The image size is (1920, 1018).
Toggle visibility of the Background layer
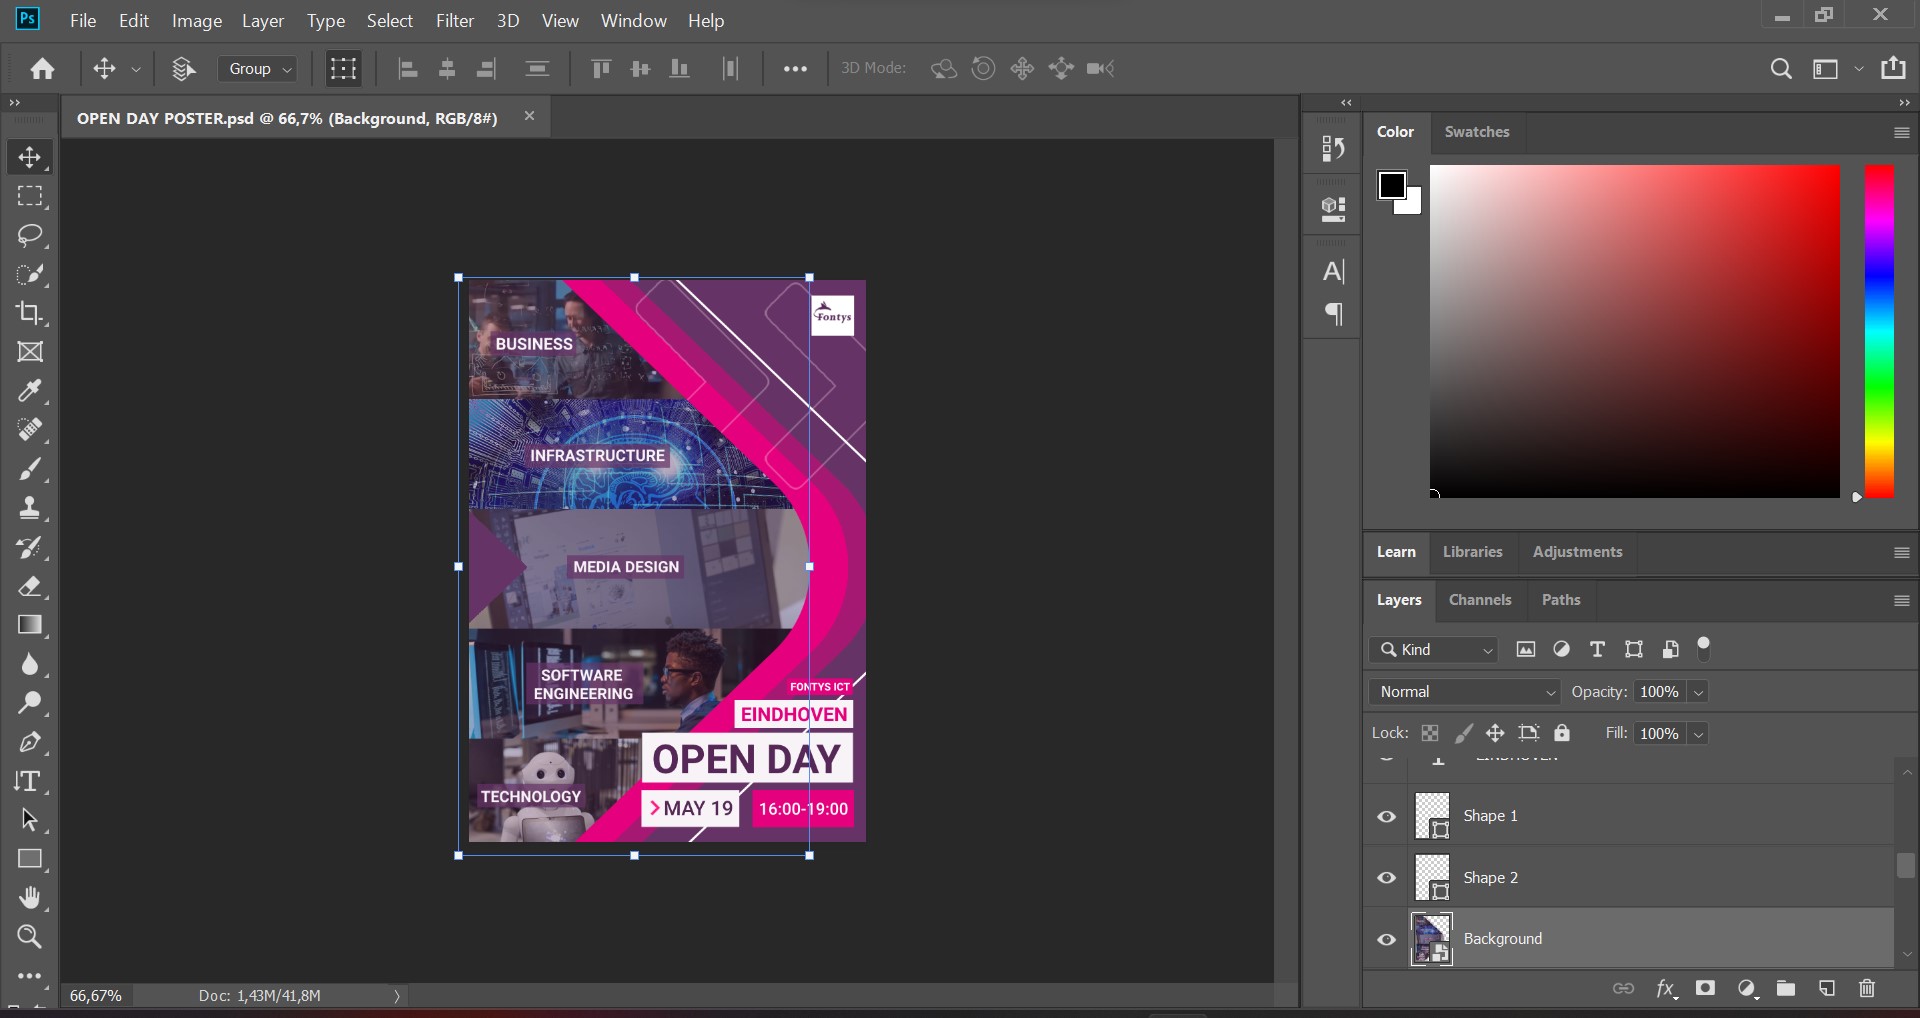click(x=1387, y=940)
